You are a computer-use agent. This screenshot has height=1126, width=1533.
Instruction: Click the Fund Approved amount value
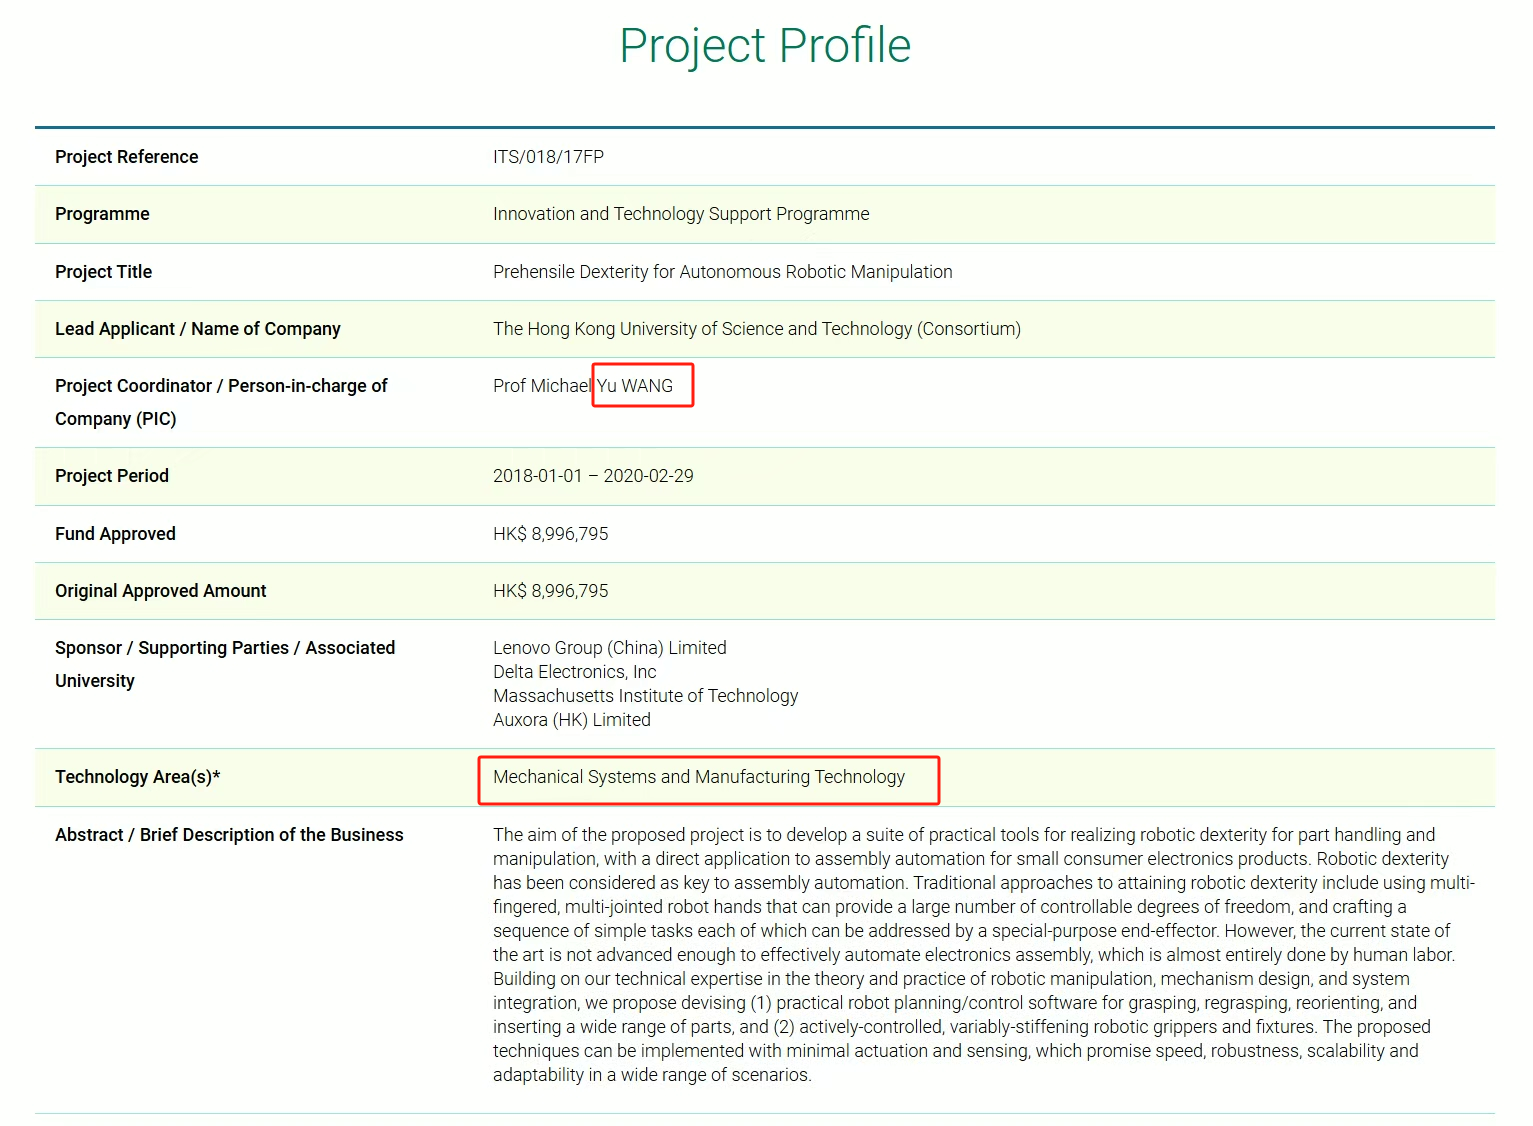(550, 534)
